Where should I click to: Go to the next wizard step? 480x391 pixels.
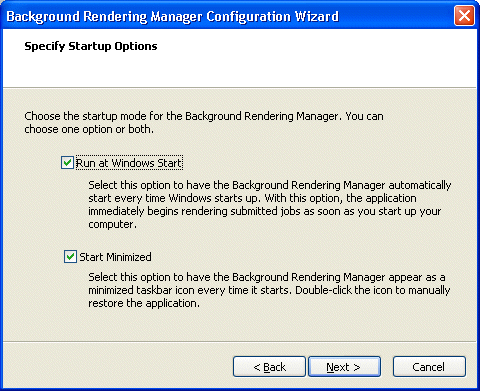click(x=344, y=367)
